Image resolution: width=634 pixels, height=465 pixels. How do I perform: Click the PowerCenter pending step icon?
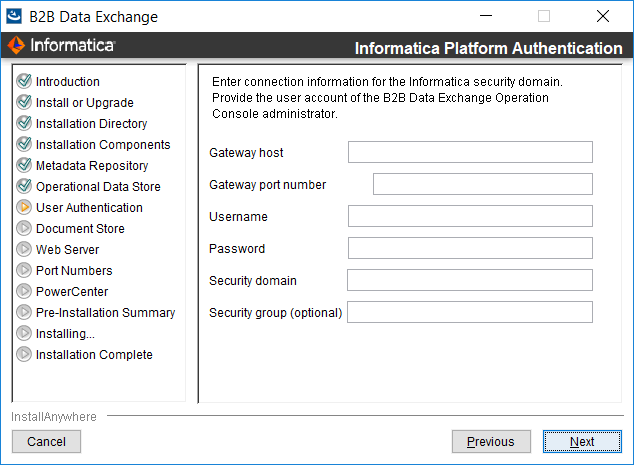coord(24,291)
